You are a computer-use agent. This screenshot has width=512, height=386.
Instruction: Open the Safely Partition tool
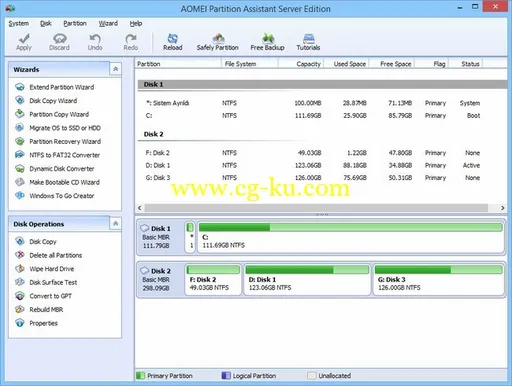pos(218,42)
